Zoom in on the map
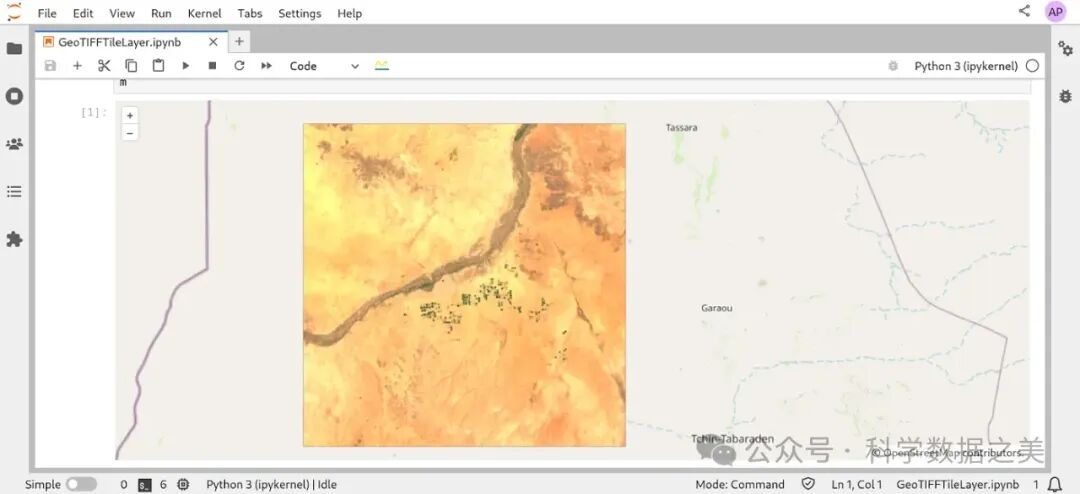1080x494 pixels. 130,116
